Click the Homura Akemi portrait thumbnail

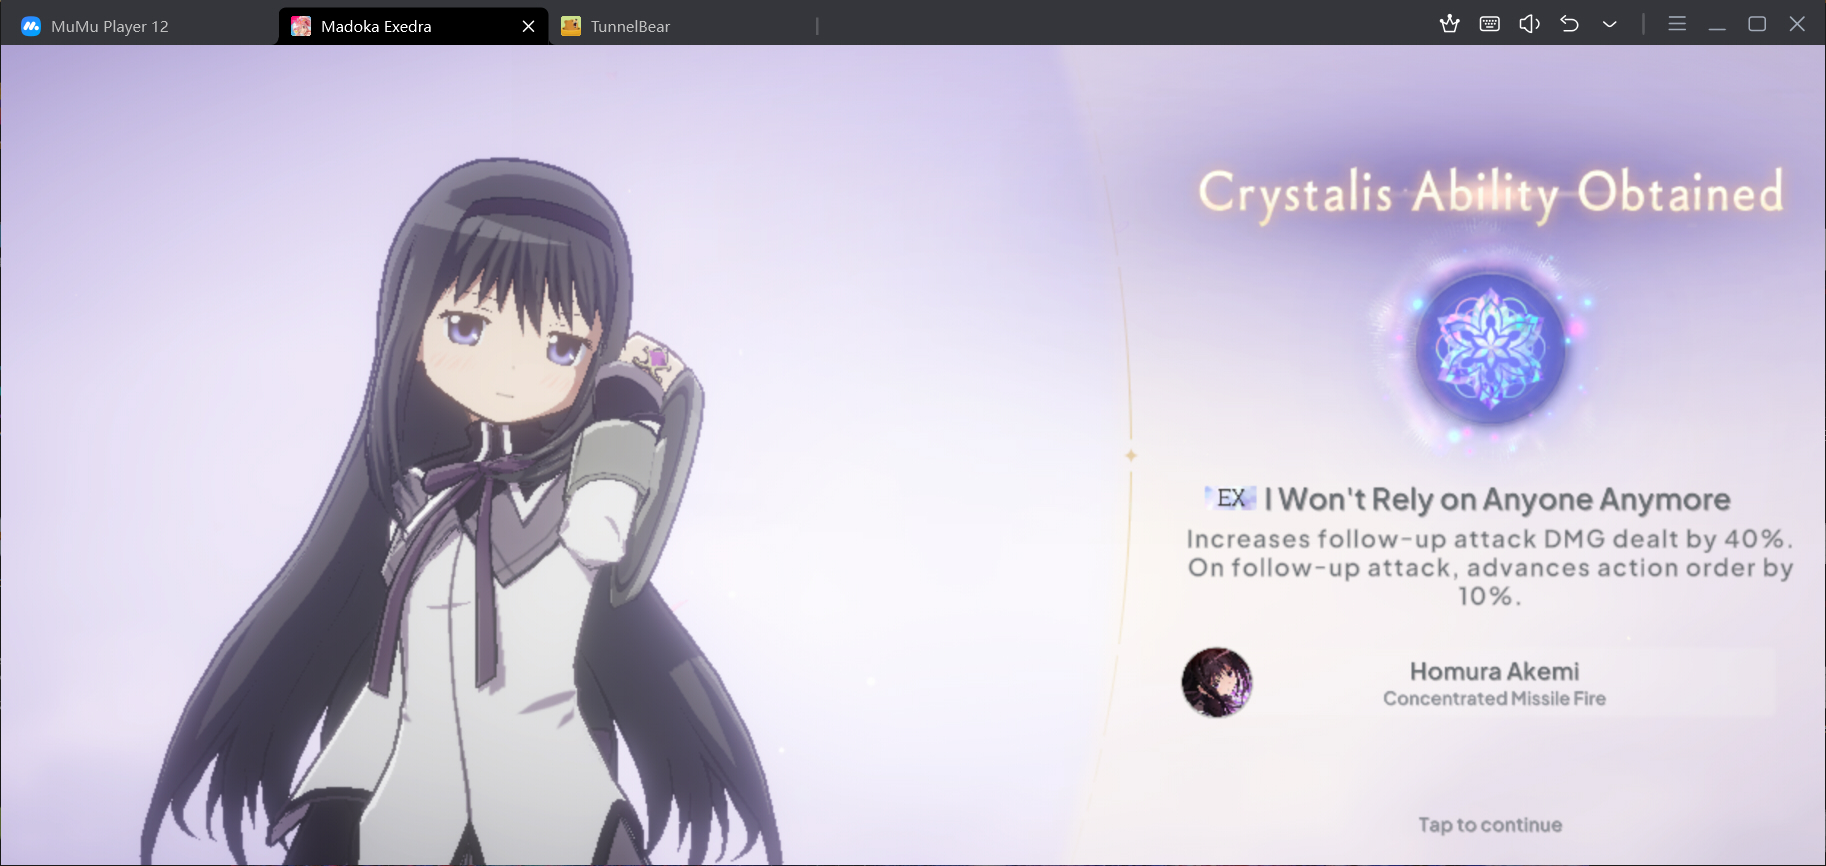[x=1216, y=682]
